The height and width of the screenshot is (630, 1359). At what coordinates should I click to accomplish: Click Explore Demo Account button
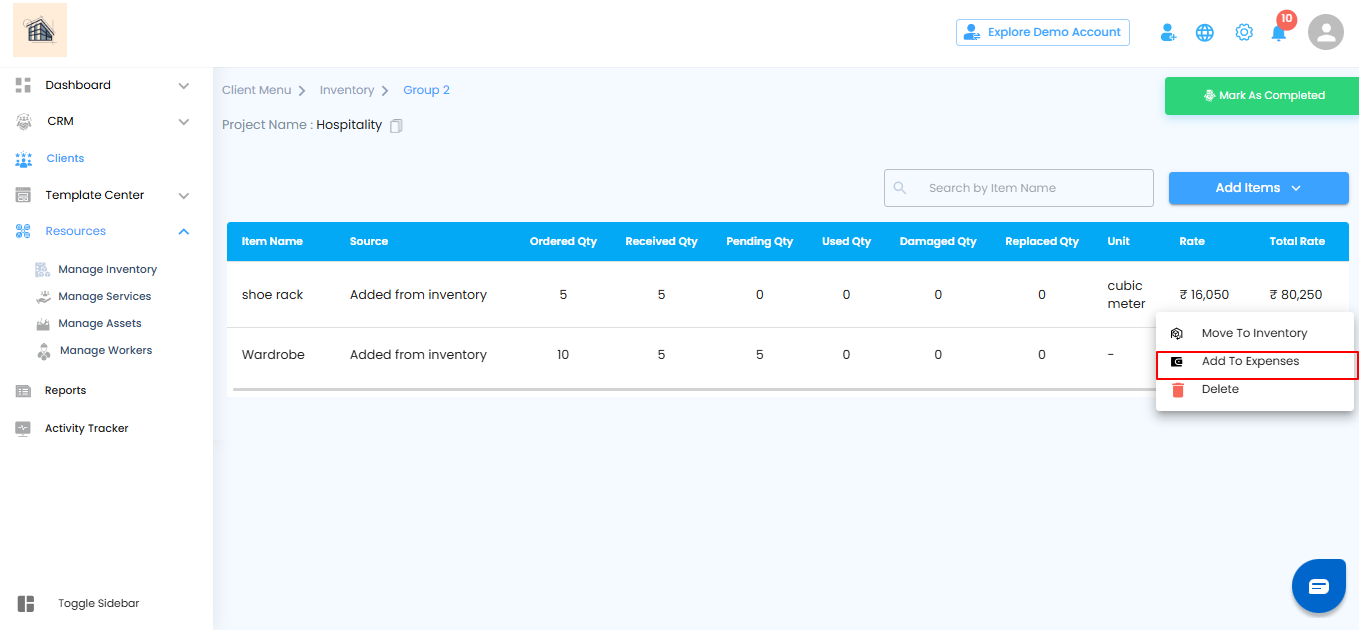(x=1043, y=32)
